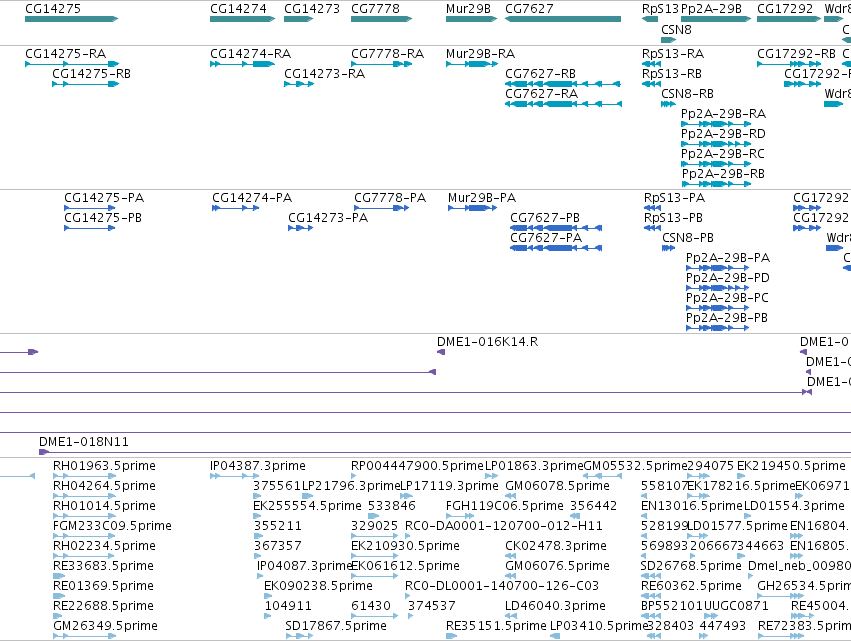Click EST RC0-DL0001-140700-126-C03
The width and height of the screenshot is (851, 641).
[502, 587]
